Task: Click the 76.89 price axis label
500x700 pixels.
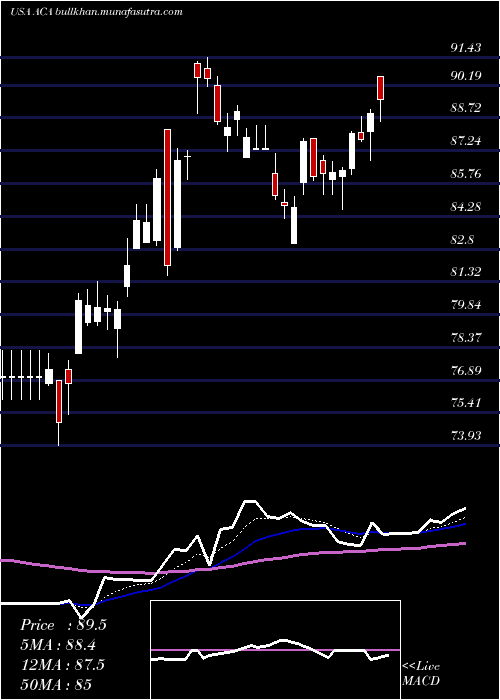Action: [466, 371]
